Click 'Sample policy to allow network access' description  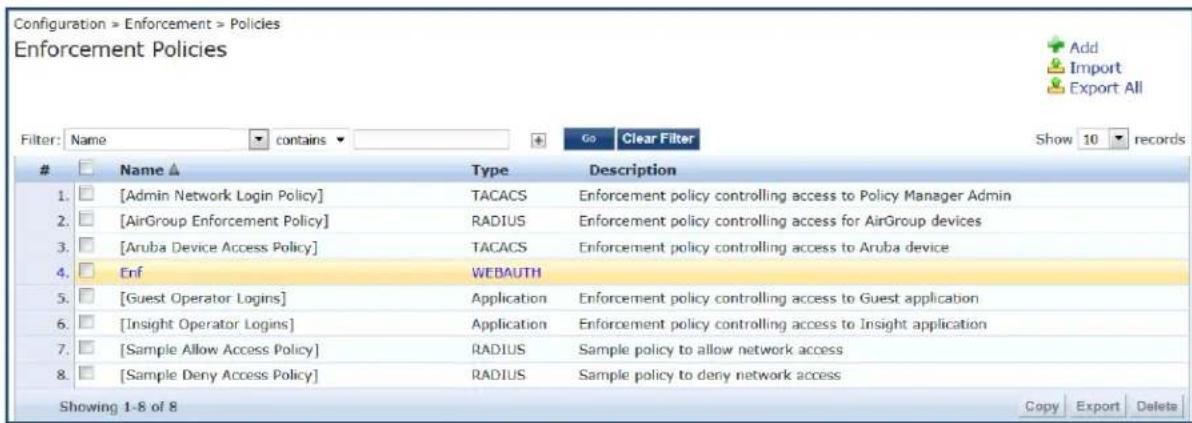click(x=711, y=350)
